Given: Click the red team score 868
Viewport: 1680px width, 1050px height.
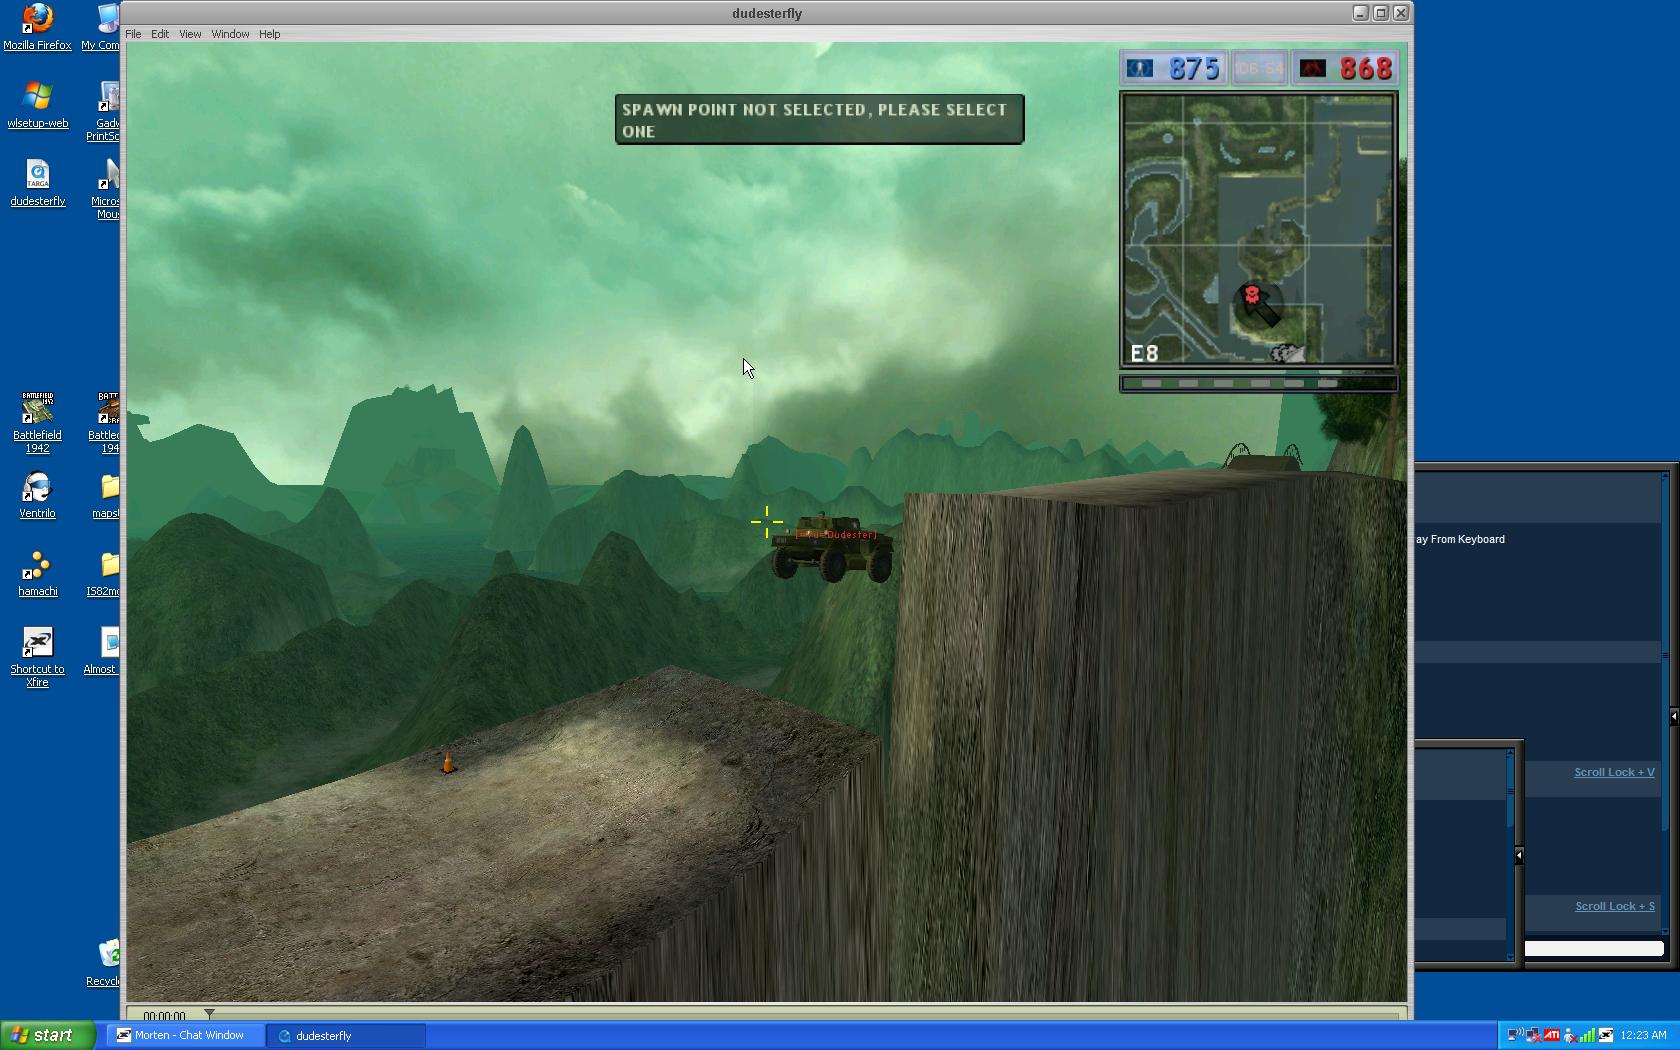Looking at the screenshot, I should pyautogui.click(x=1366, y=68).
